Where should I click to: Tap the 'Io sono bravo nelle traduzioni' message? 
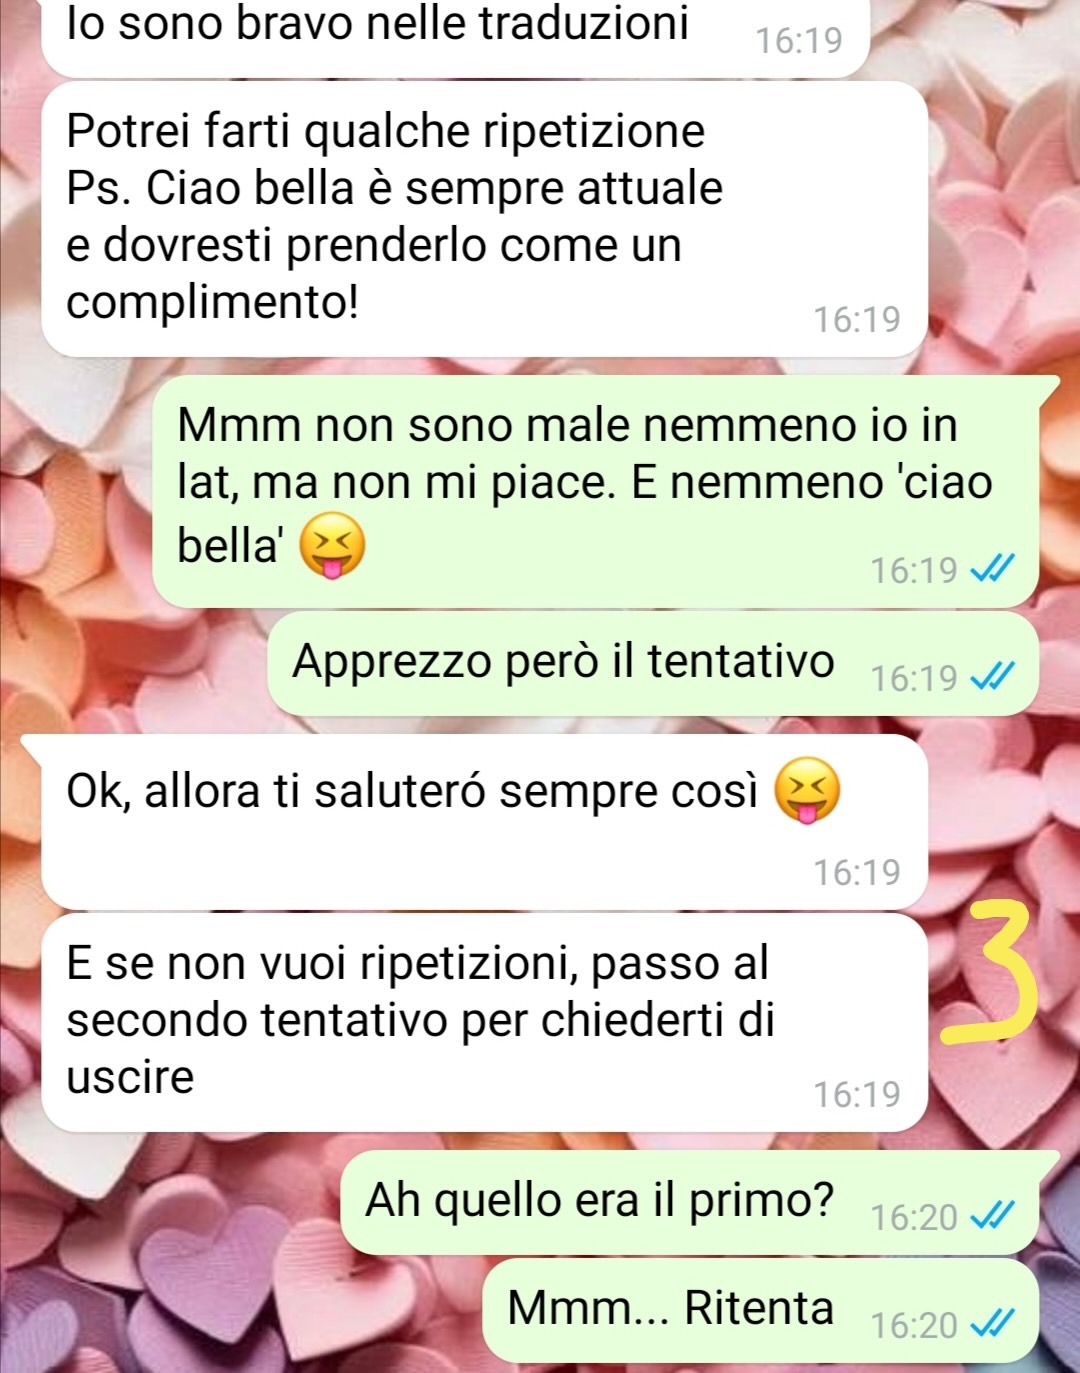455,35
